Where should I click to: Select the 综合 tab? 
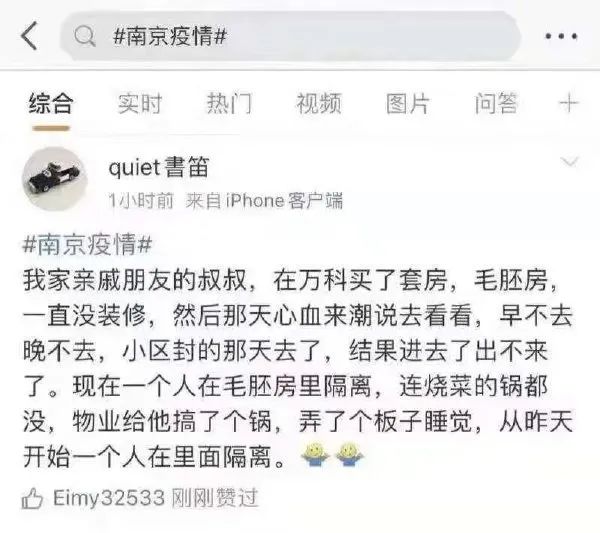coord(51,104)
